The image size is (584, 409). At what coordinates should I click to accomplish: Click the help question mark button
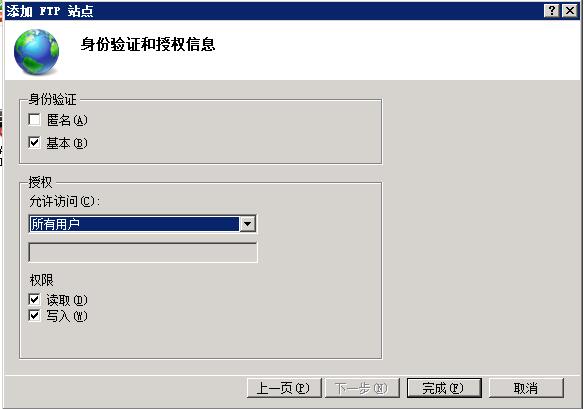coord(552,10)
